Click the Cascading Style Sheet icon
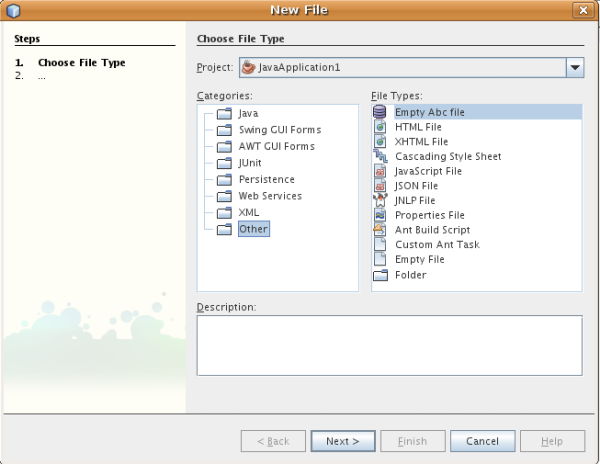This screenshot has height=464, width=600. tap(380, 156)
